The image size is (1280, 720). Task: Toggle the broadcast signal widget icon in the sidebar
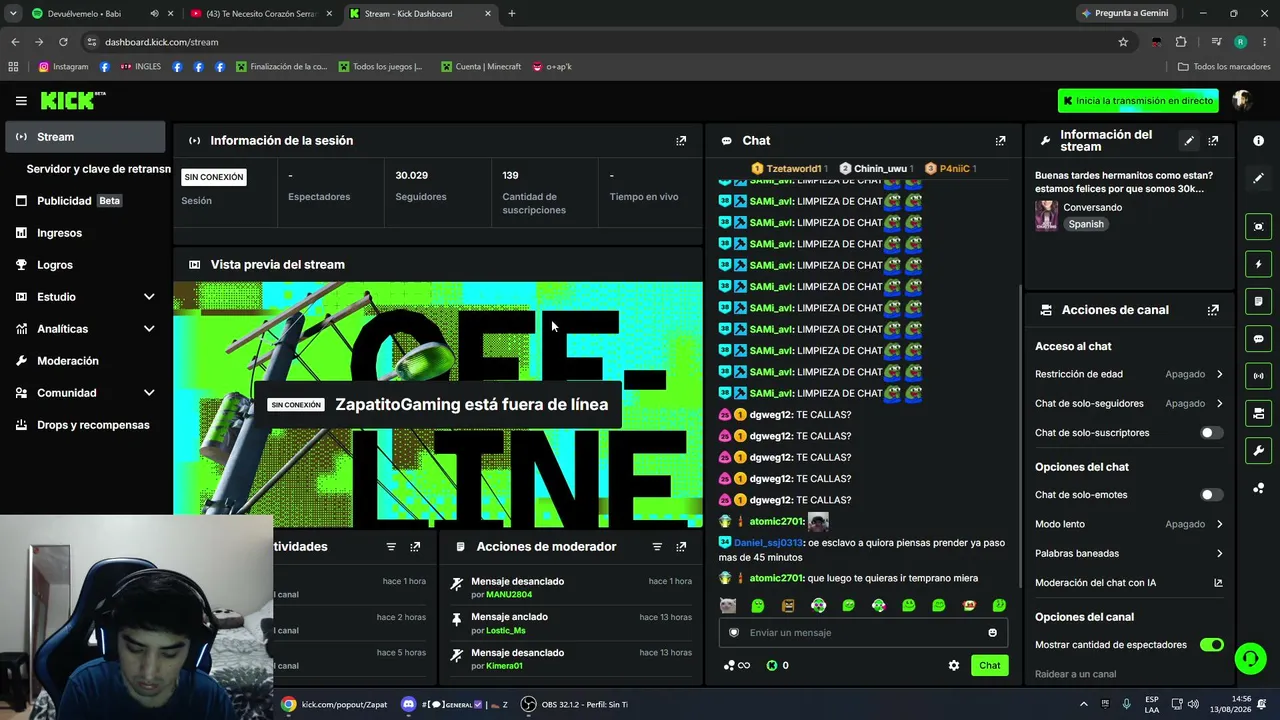click(x=1258, y=376)
